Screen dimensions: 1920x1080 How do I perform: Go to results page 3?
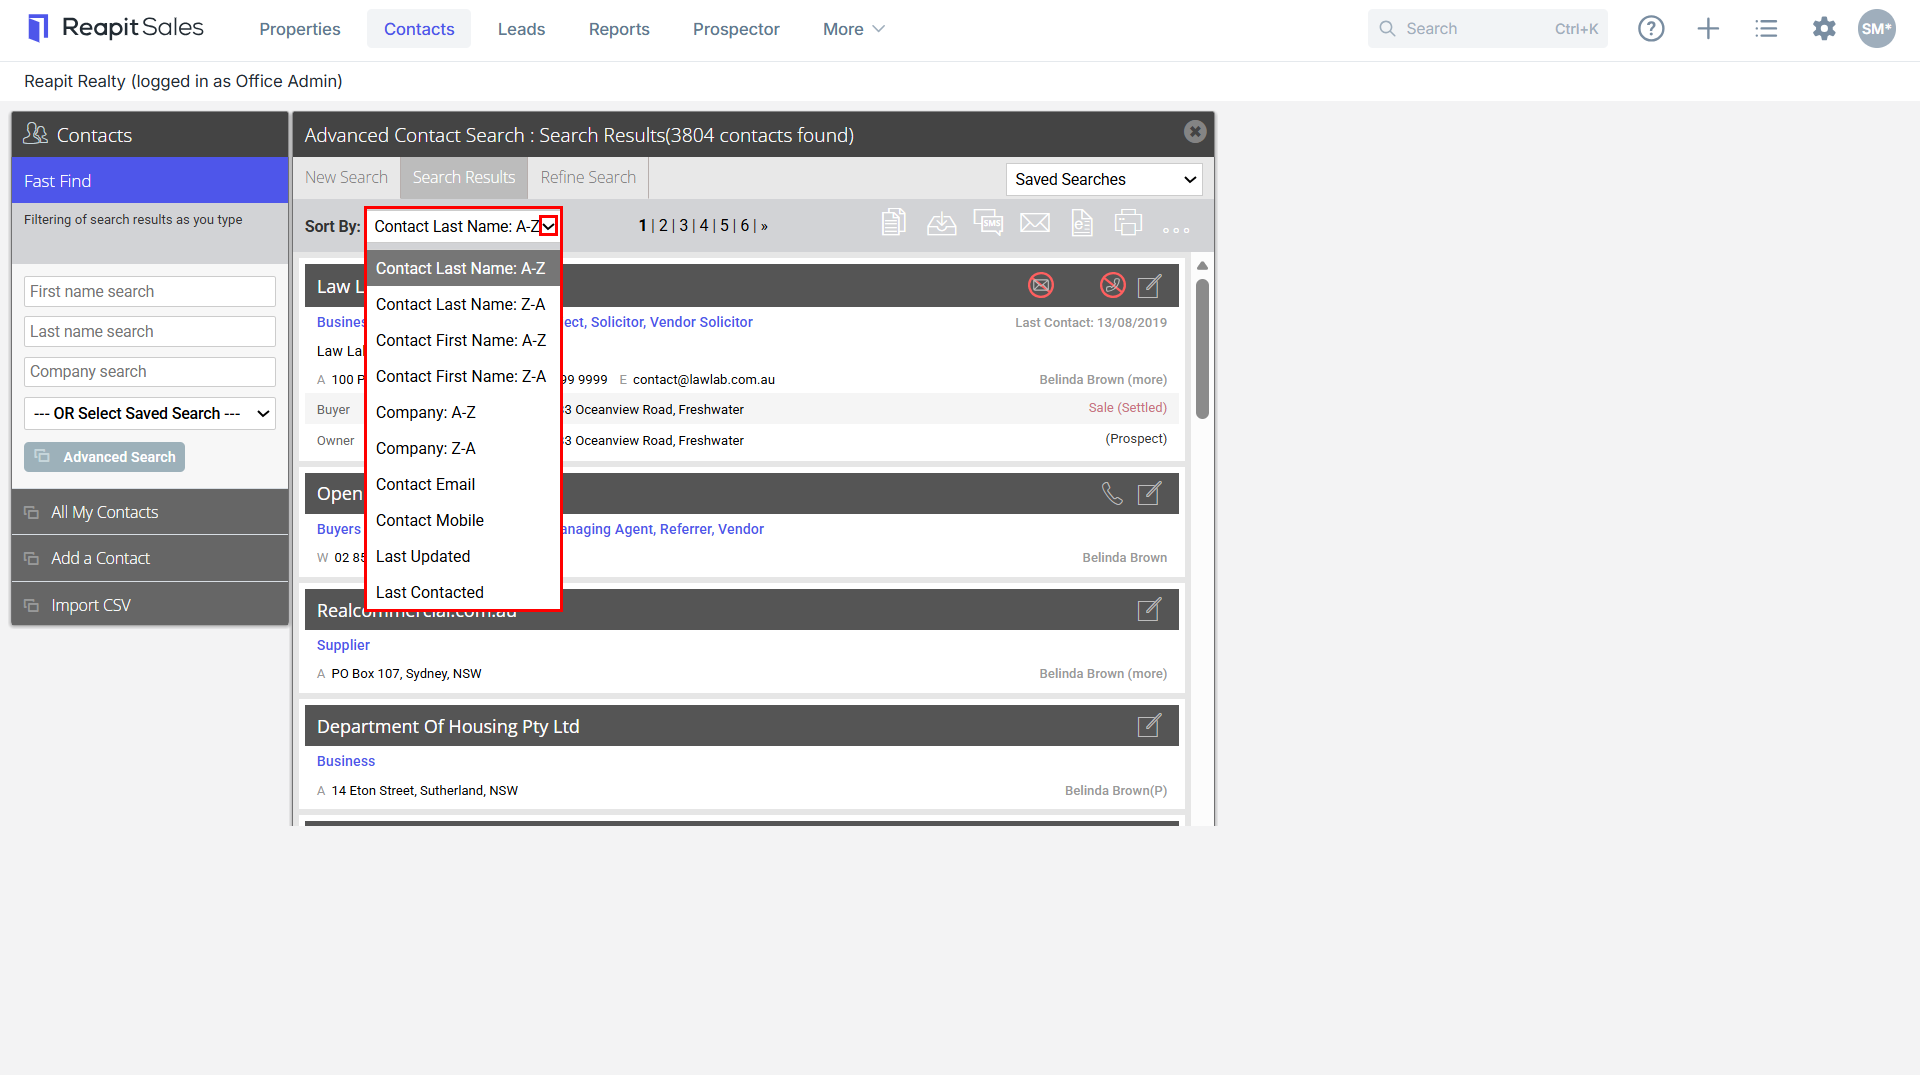pyautogui.click(x=684, y=226)
